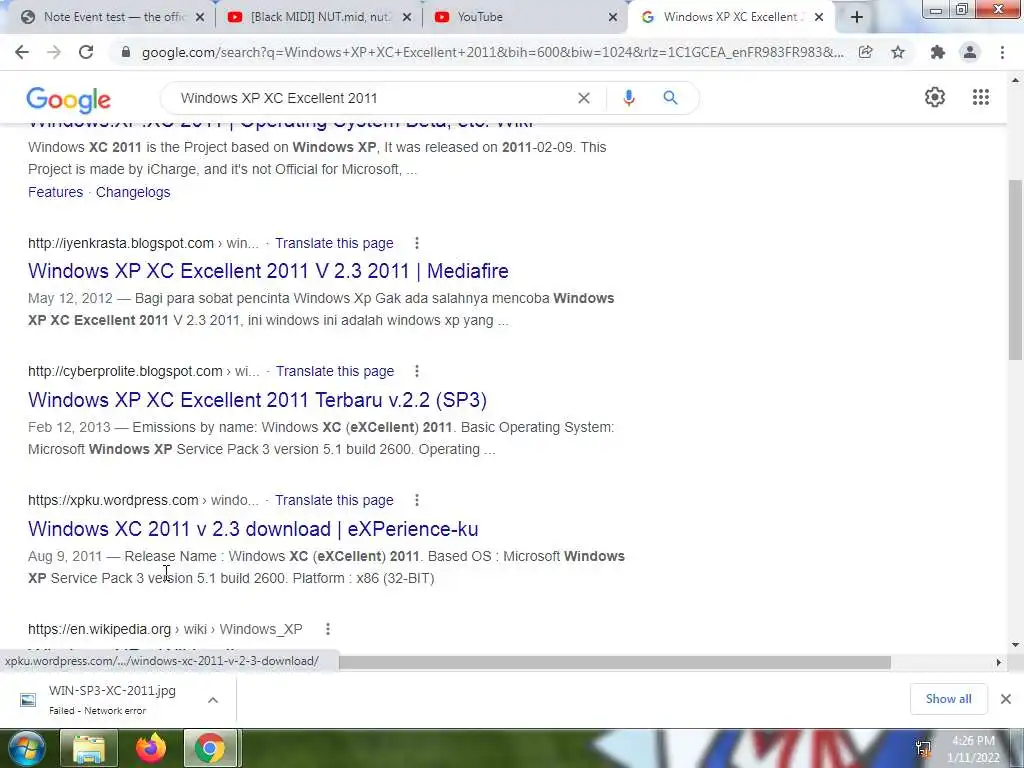
Task: Click the padlock site info icon
Action: click(x=126, y=52)
